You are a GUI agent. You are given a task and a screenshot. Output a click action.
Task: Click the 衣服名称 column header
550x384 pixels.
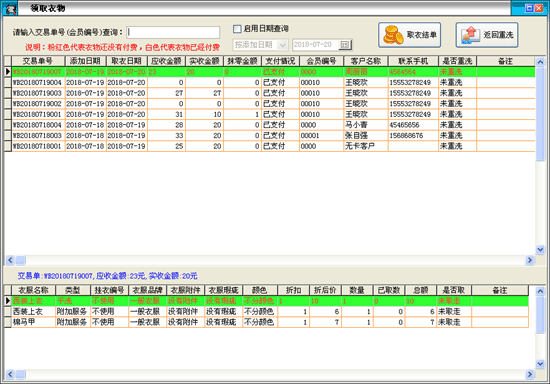(33, 290)
